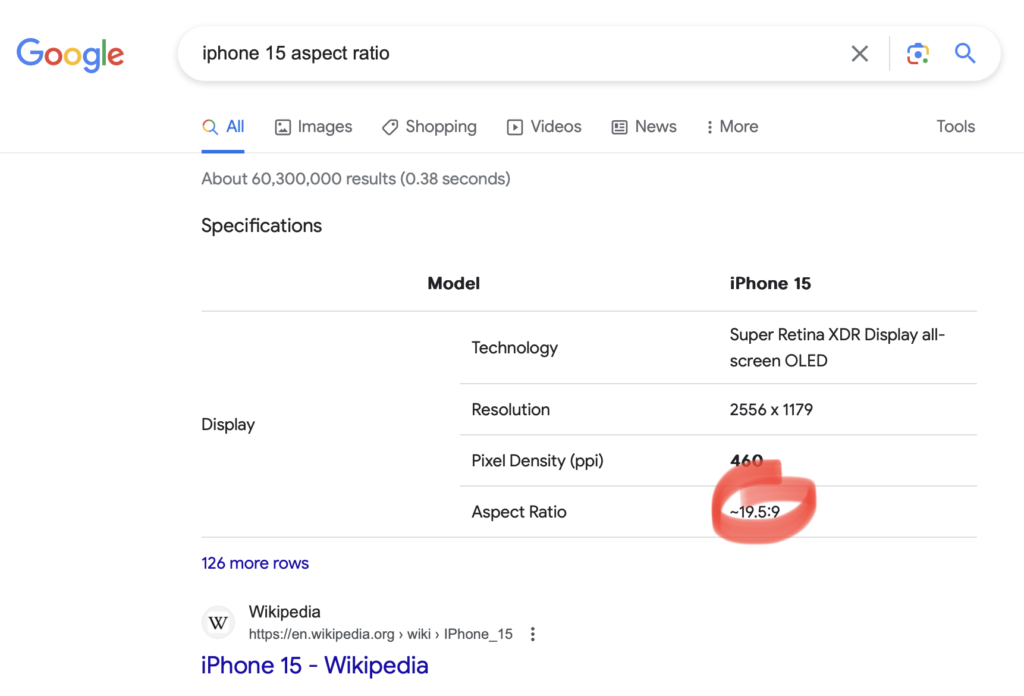The height and width of the screenshot is (696, 1024).
Task: Open the Videos tab
Action: point(544,127)
